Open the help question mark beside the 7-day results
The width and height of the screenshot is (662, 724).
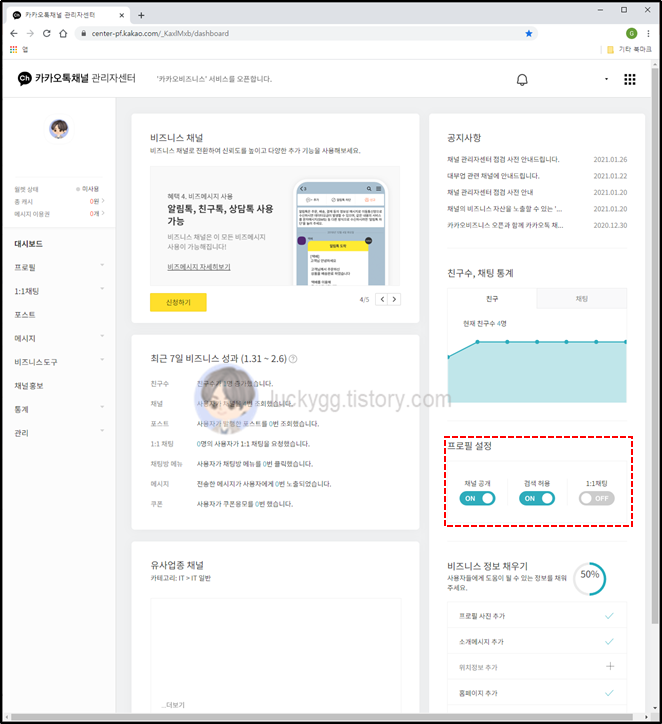click(x=293, y=359)
